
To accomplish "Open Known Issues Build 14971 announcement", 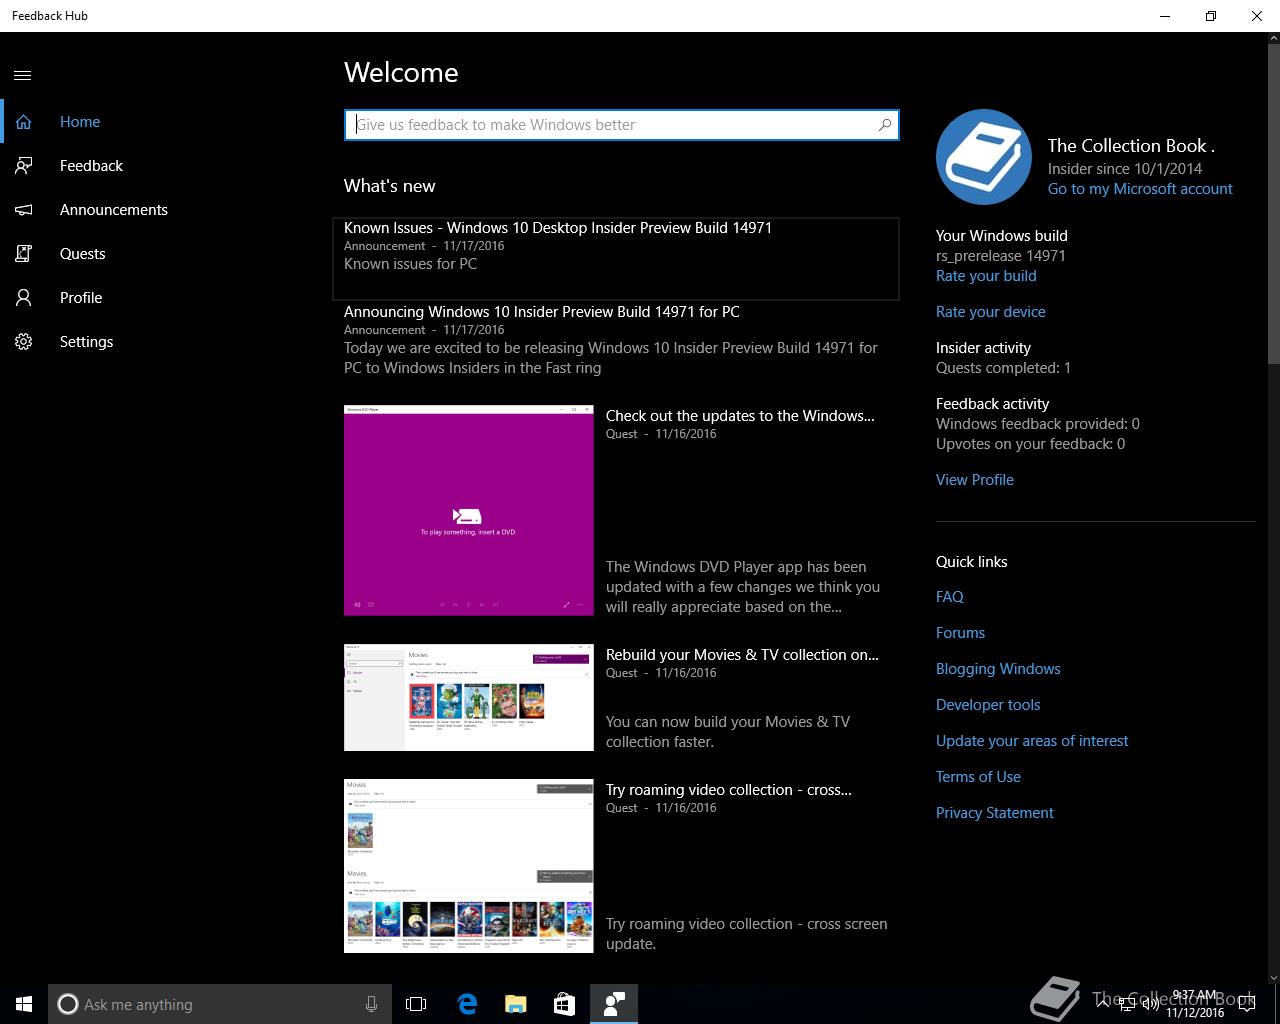I will tap(616, 258).
